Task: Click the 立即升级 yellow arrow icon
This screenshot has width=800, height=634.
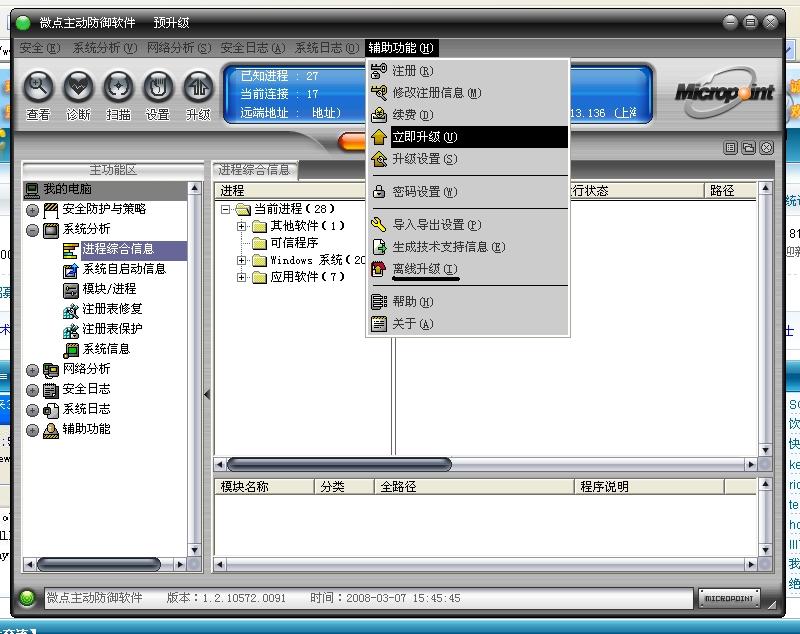Action: [x=379, y=137]
